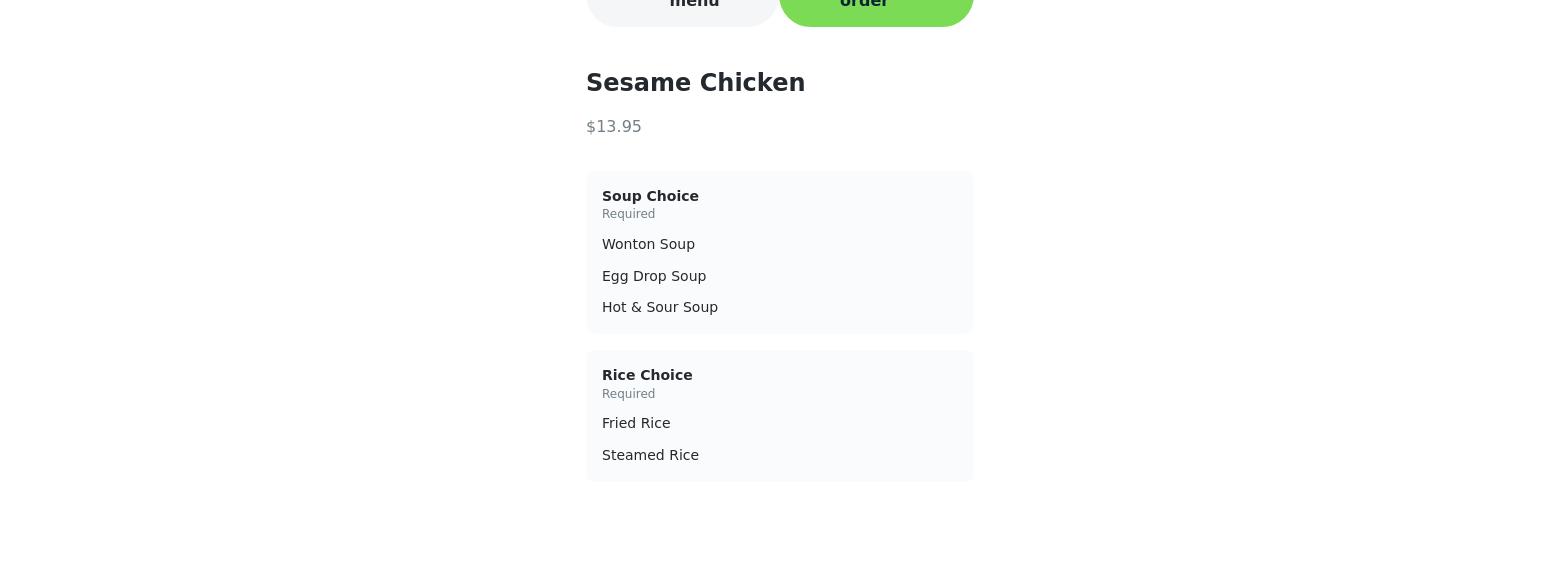
Task: Choose the Egg Drop Soup option
Action: (654, 276)
